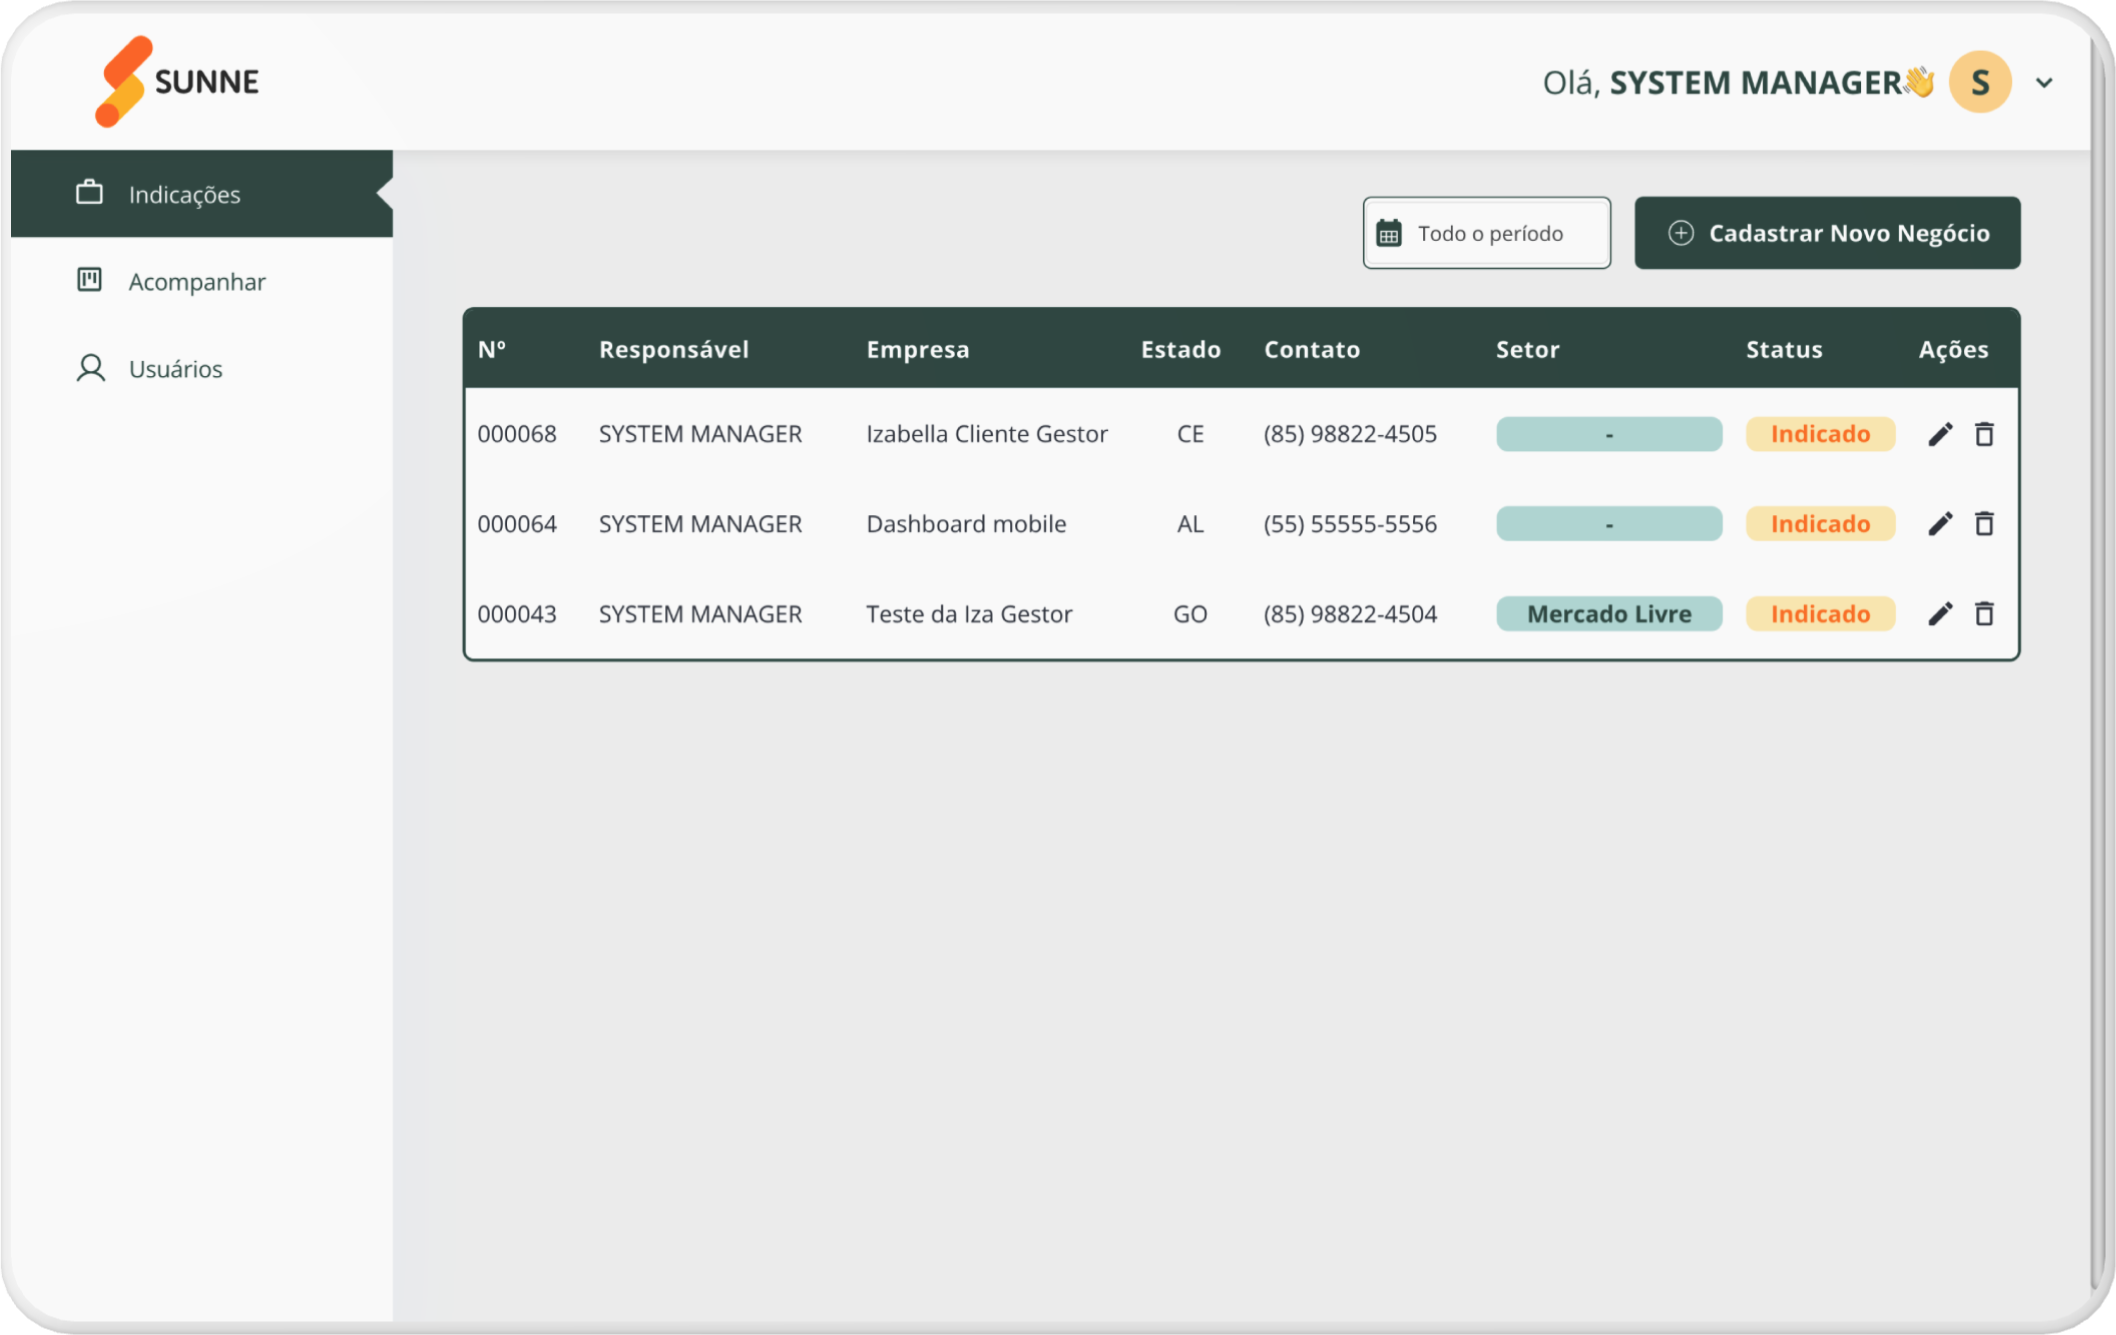Click company Dashboard mobile

pyautogui.click(x=966, y=524)
